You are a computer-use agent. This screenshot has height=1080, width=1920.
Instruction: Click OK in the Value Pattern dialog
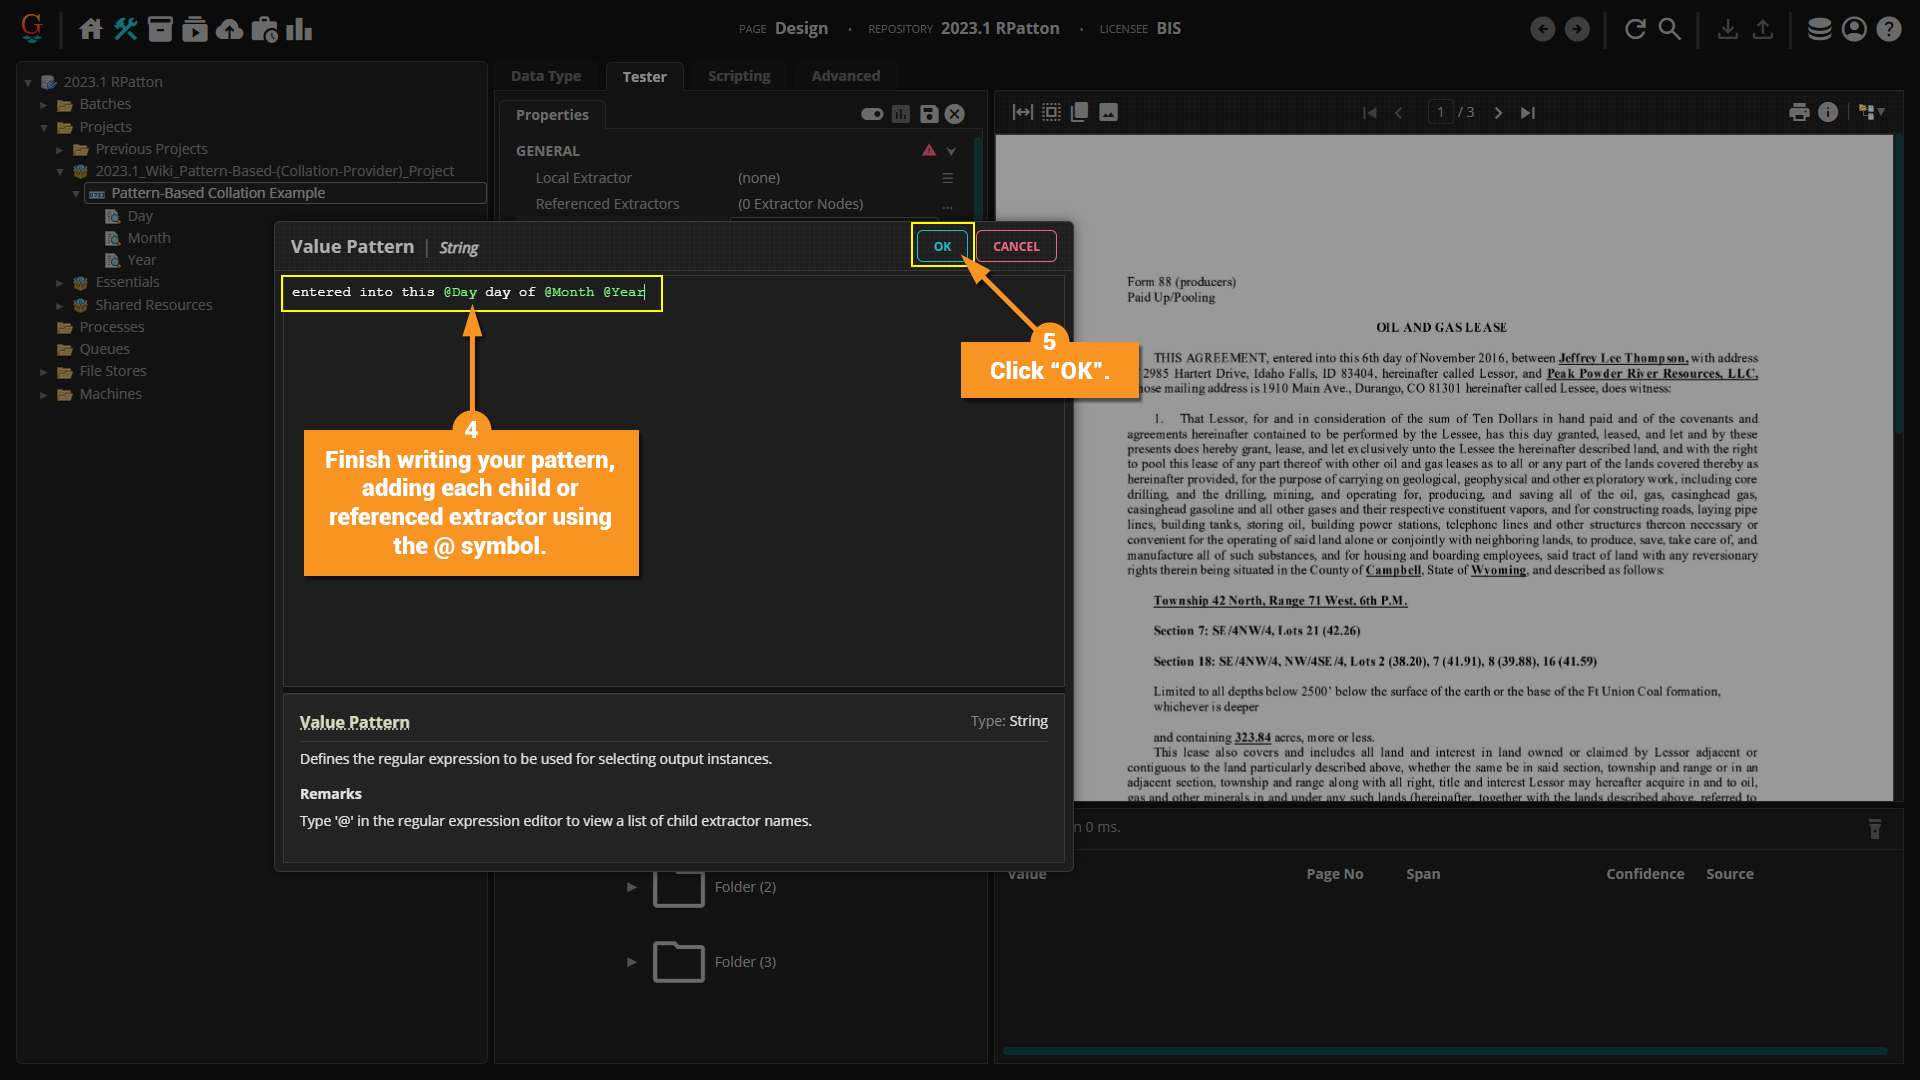[942, 246]
